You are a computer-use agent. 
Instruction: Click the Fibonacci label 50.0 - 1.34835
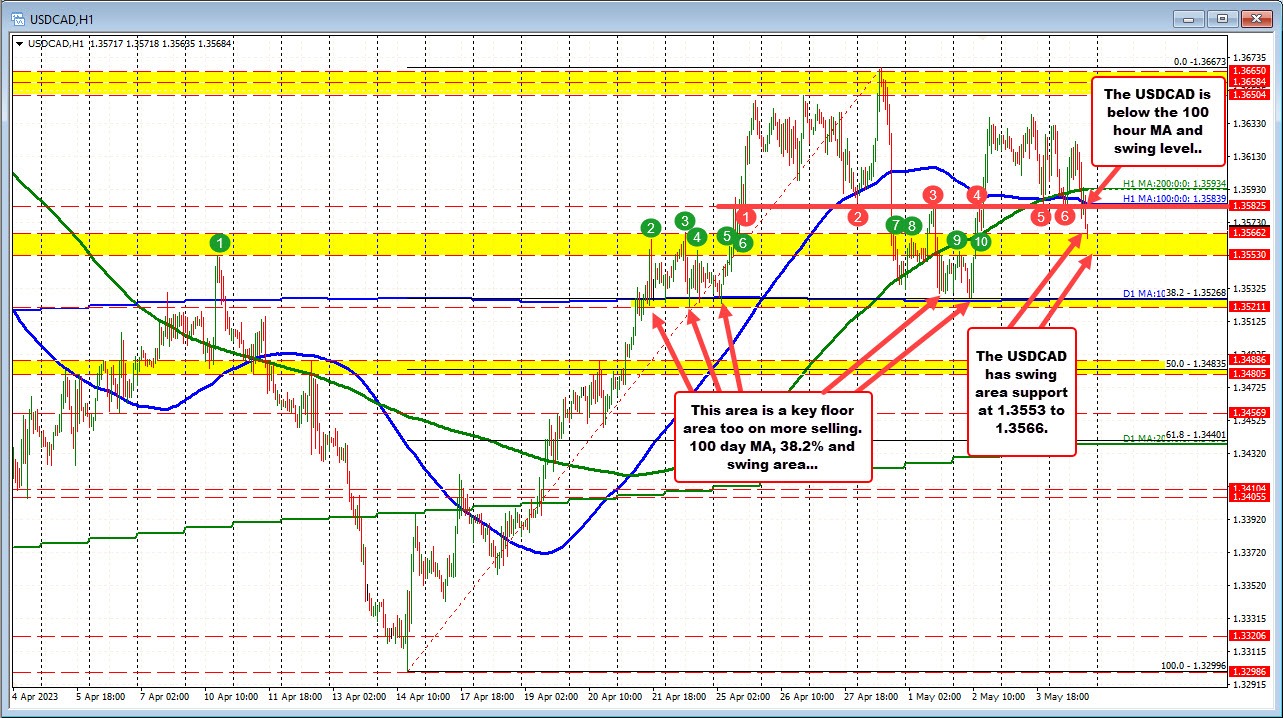pos(1196,363)
